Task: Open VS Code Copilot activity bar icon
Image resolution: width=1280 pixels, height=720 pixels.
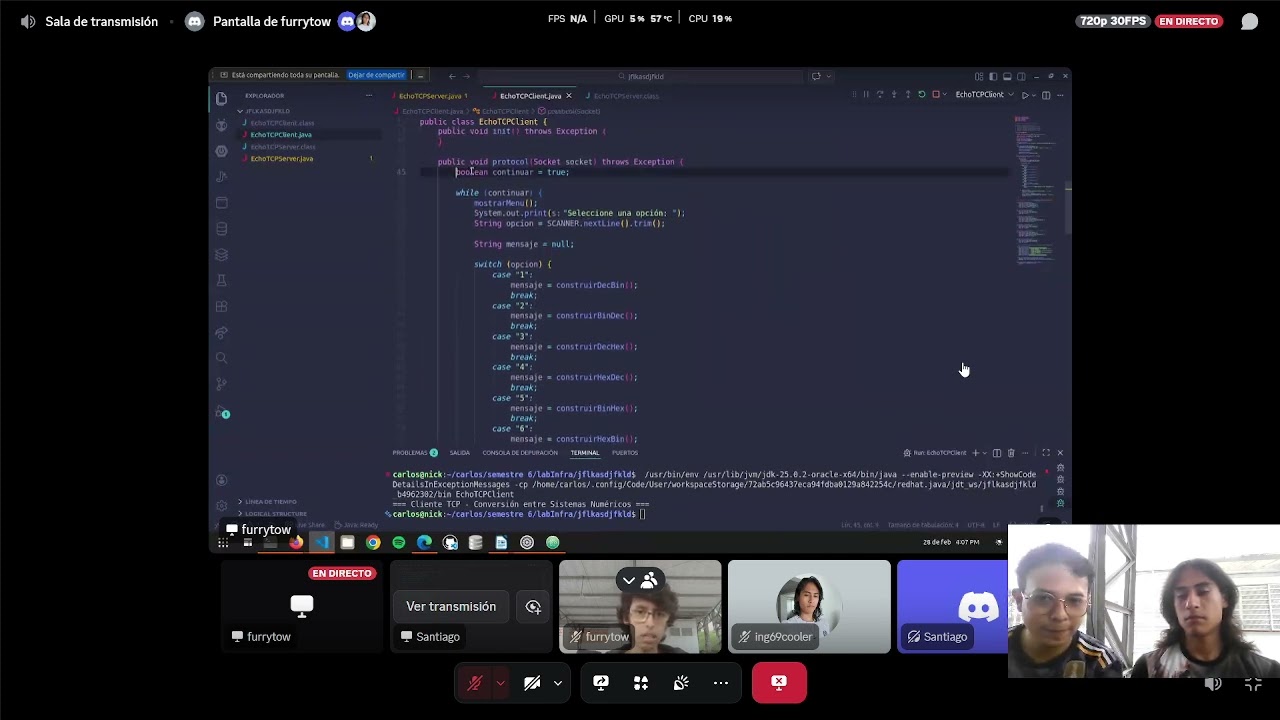Action: (x=221, y=125)
